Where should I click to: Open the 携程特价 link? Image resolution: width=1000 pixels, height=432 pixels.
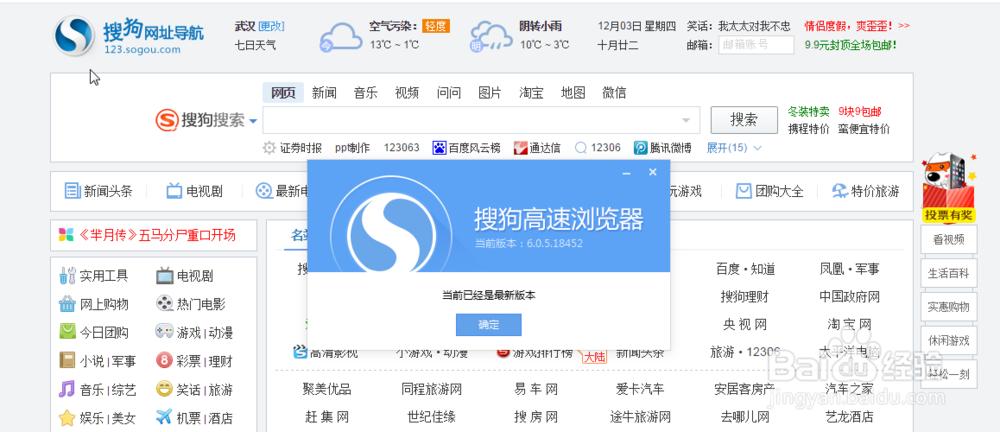tap(809, 130)
